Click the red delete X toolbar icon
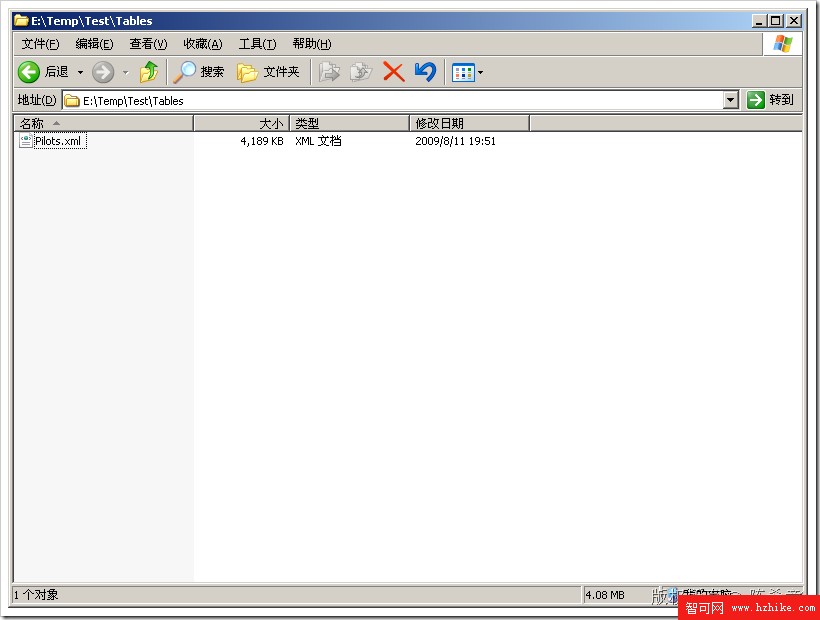Screen dimensions: 820x620 click(394, 71)
